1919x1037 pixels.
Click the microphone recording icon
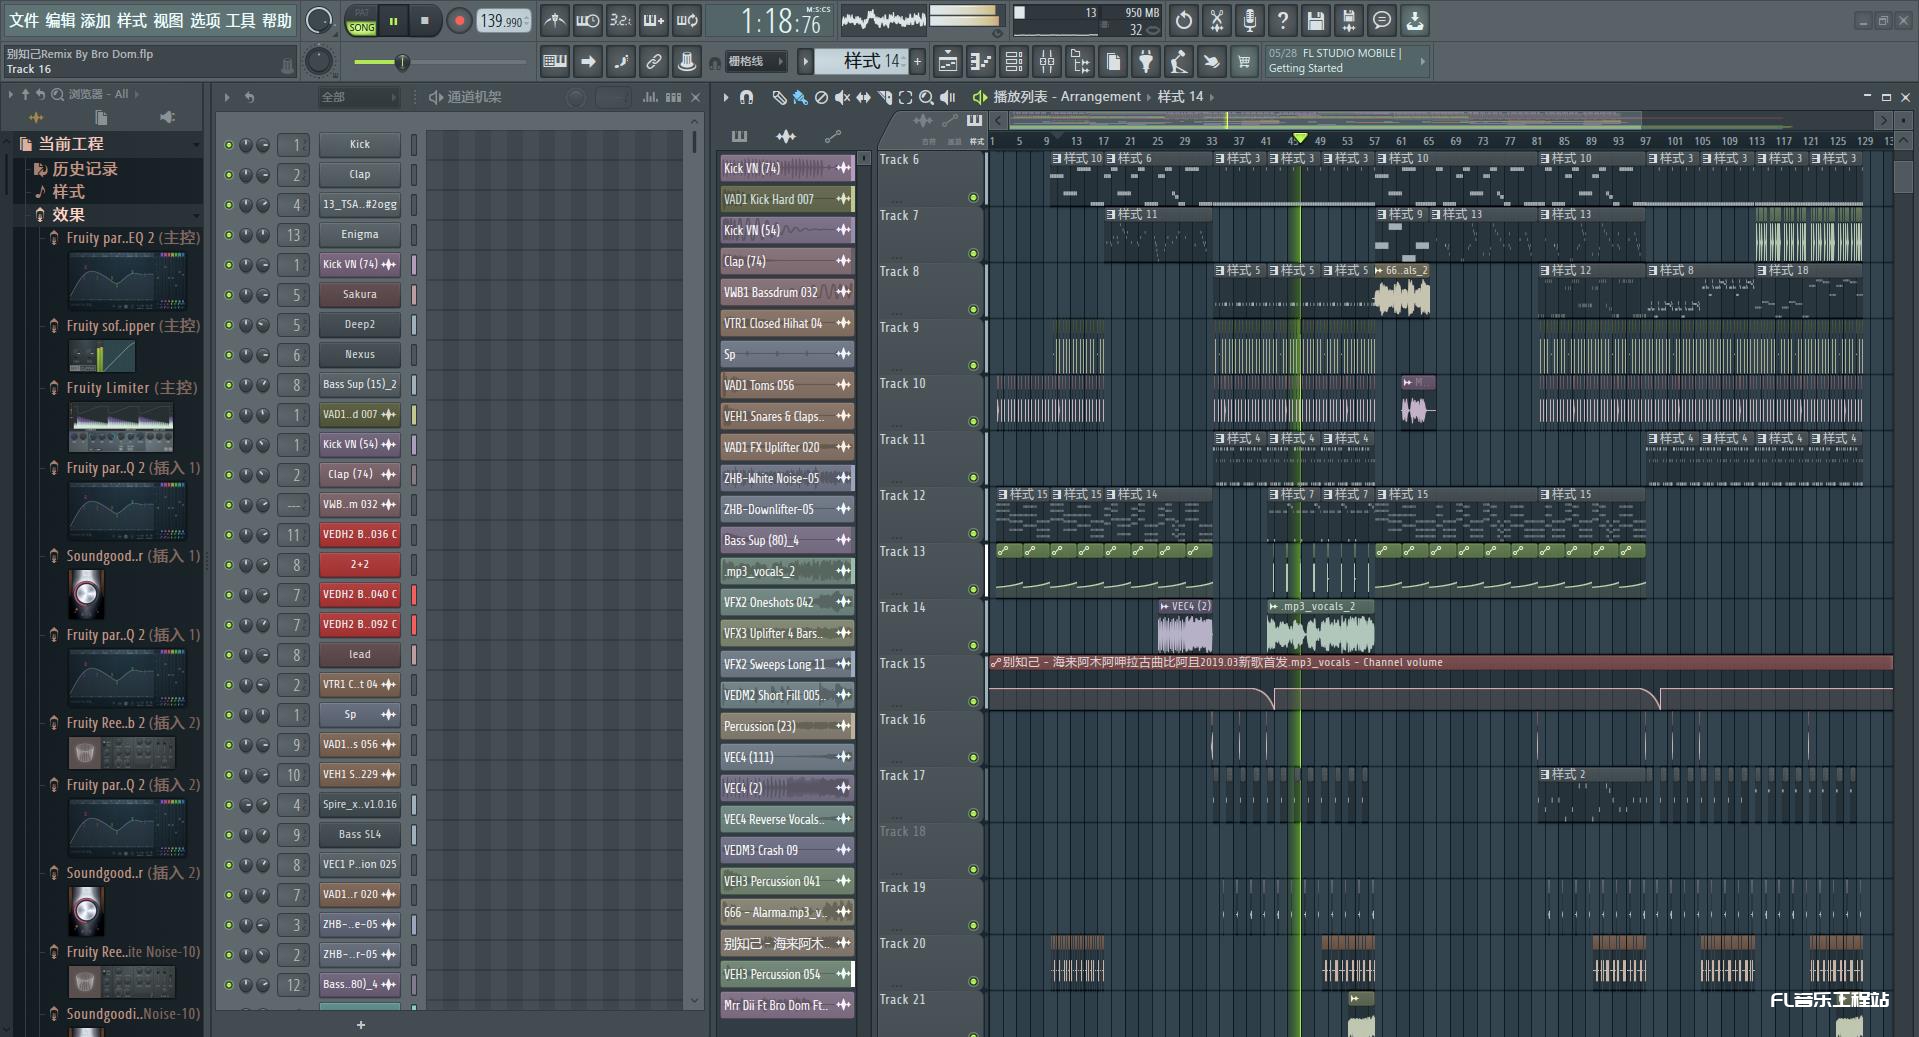point(1249,20)
